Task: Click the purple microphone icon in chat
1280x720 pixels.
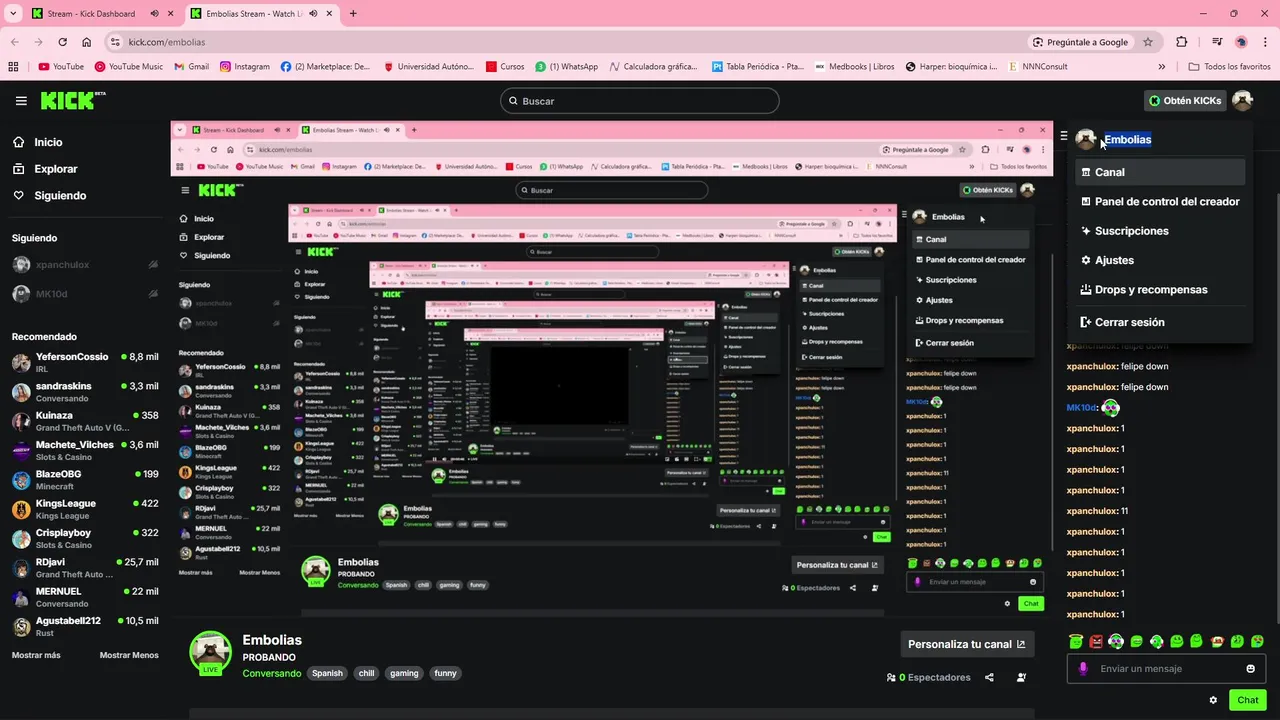Action: pyautogui.click(x=1083, y=669)
